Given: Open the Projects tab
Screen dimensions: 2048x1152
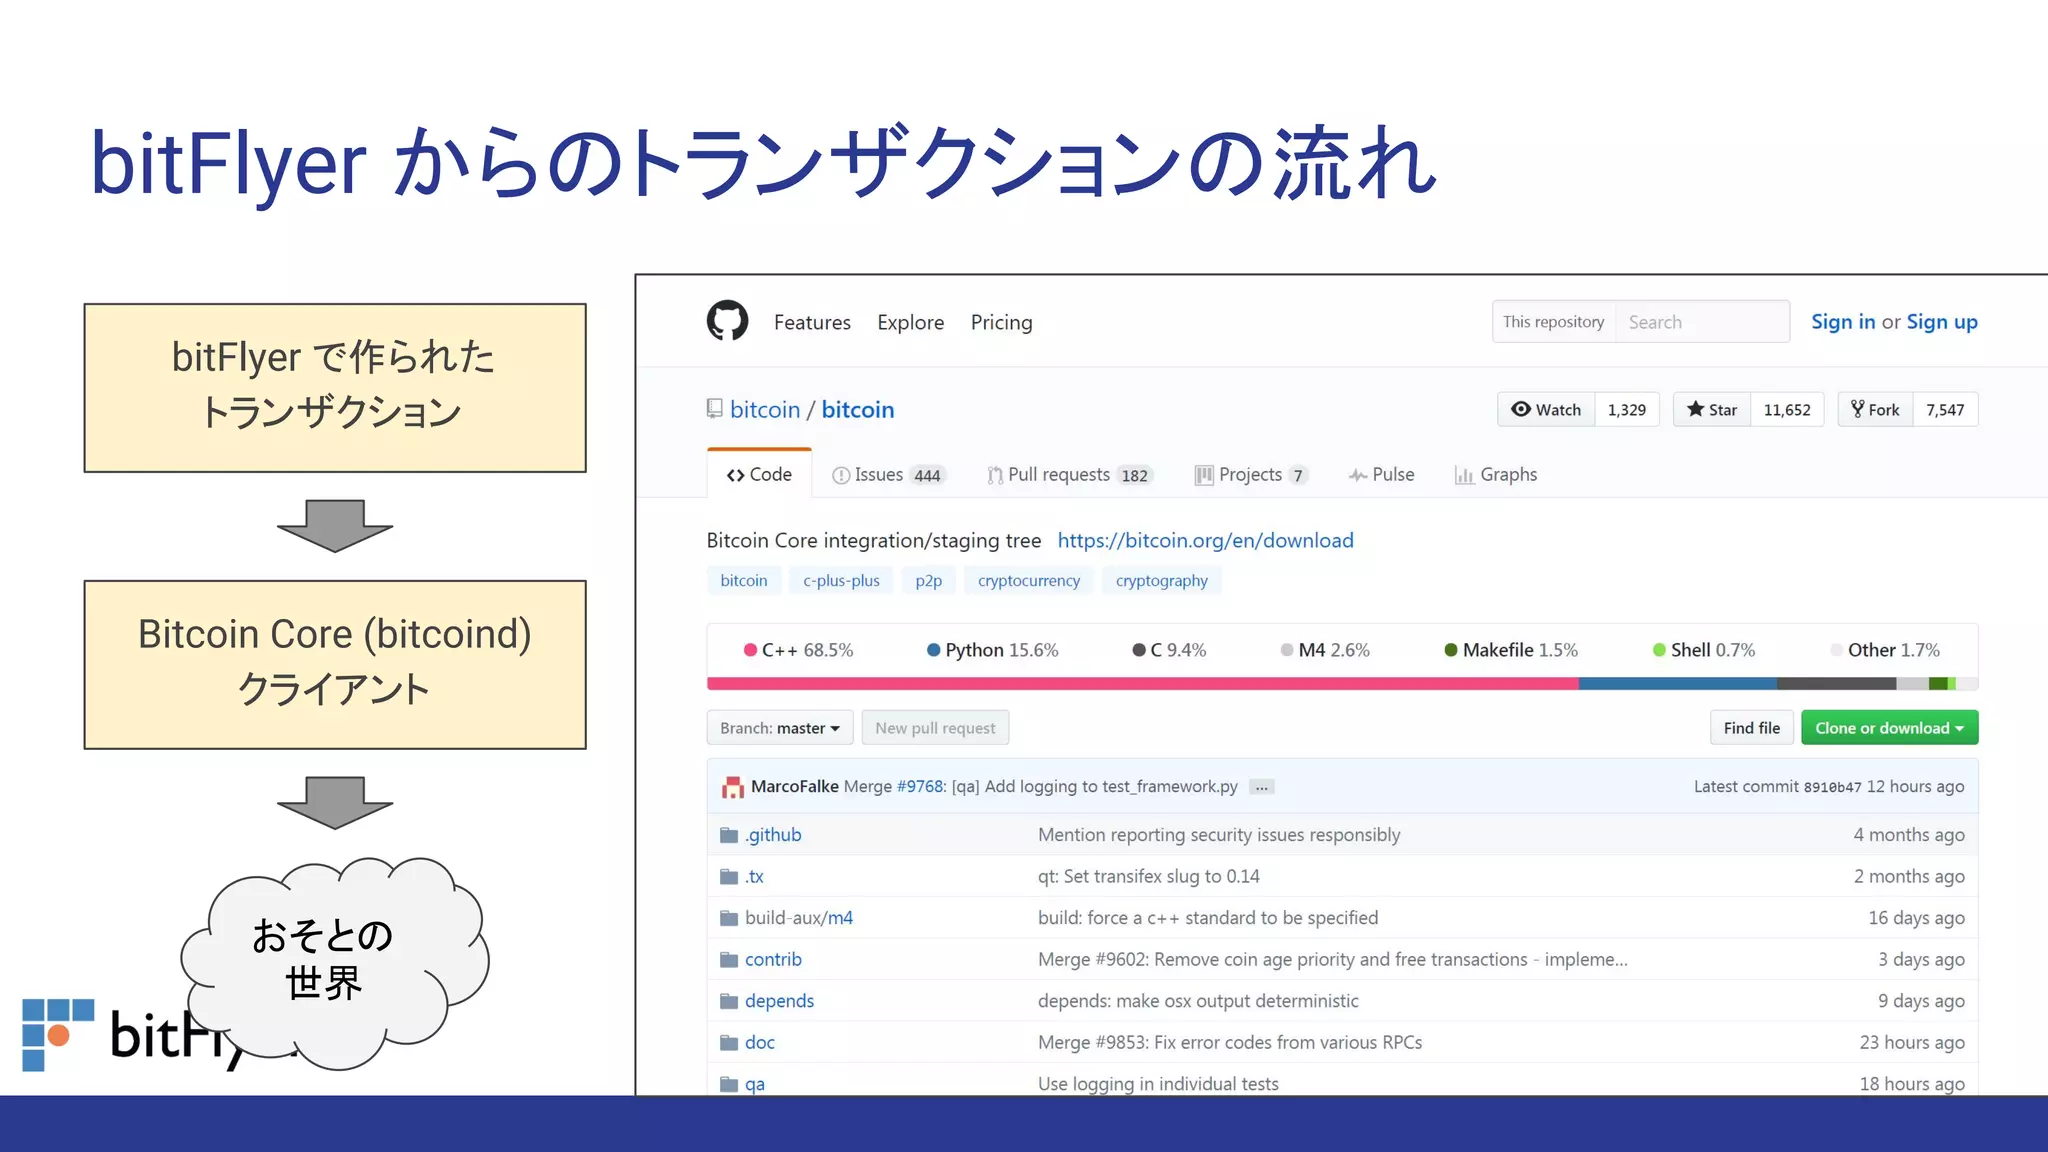Looking at the screenshot, I should [1251, 475].
